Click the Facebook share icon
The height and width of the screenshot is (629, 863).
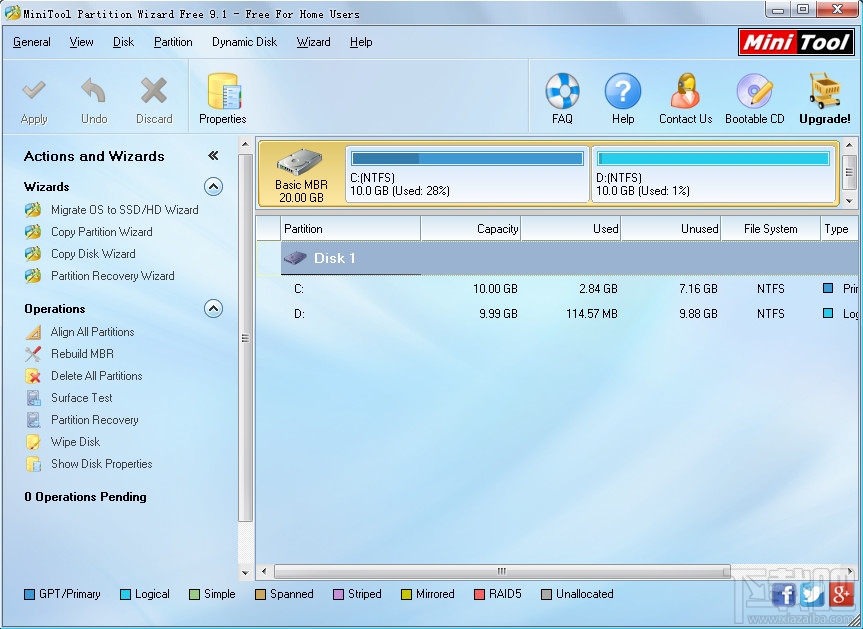click(x=784, y=595)
